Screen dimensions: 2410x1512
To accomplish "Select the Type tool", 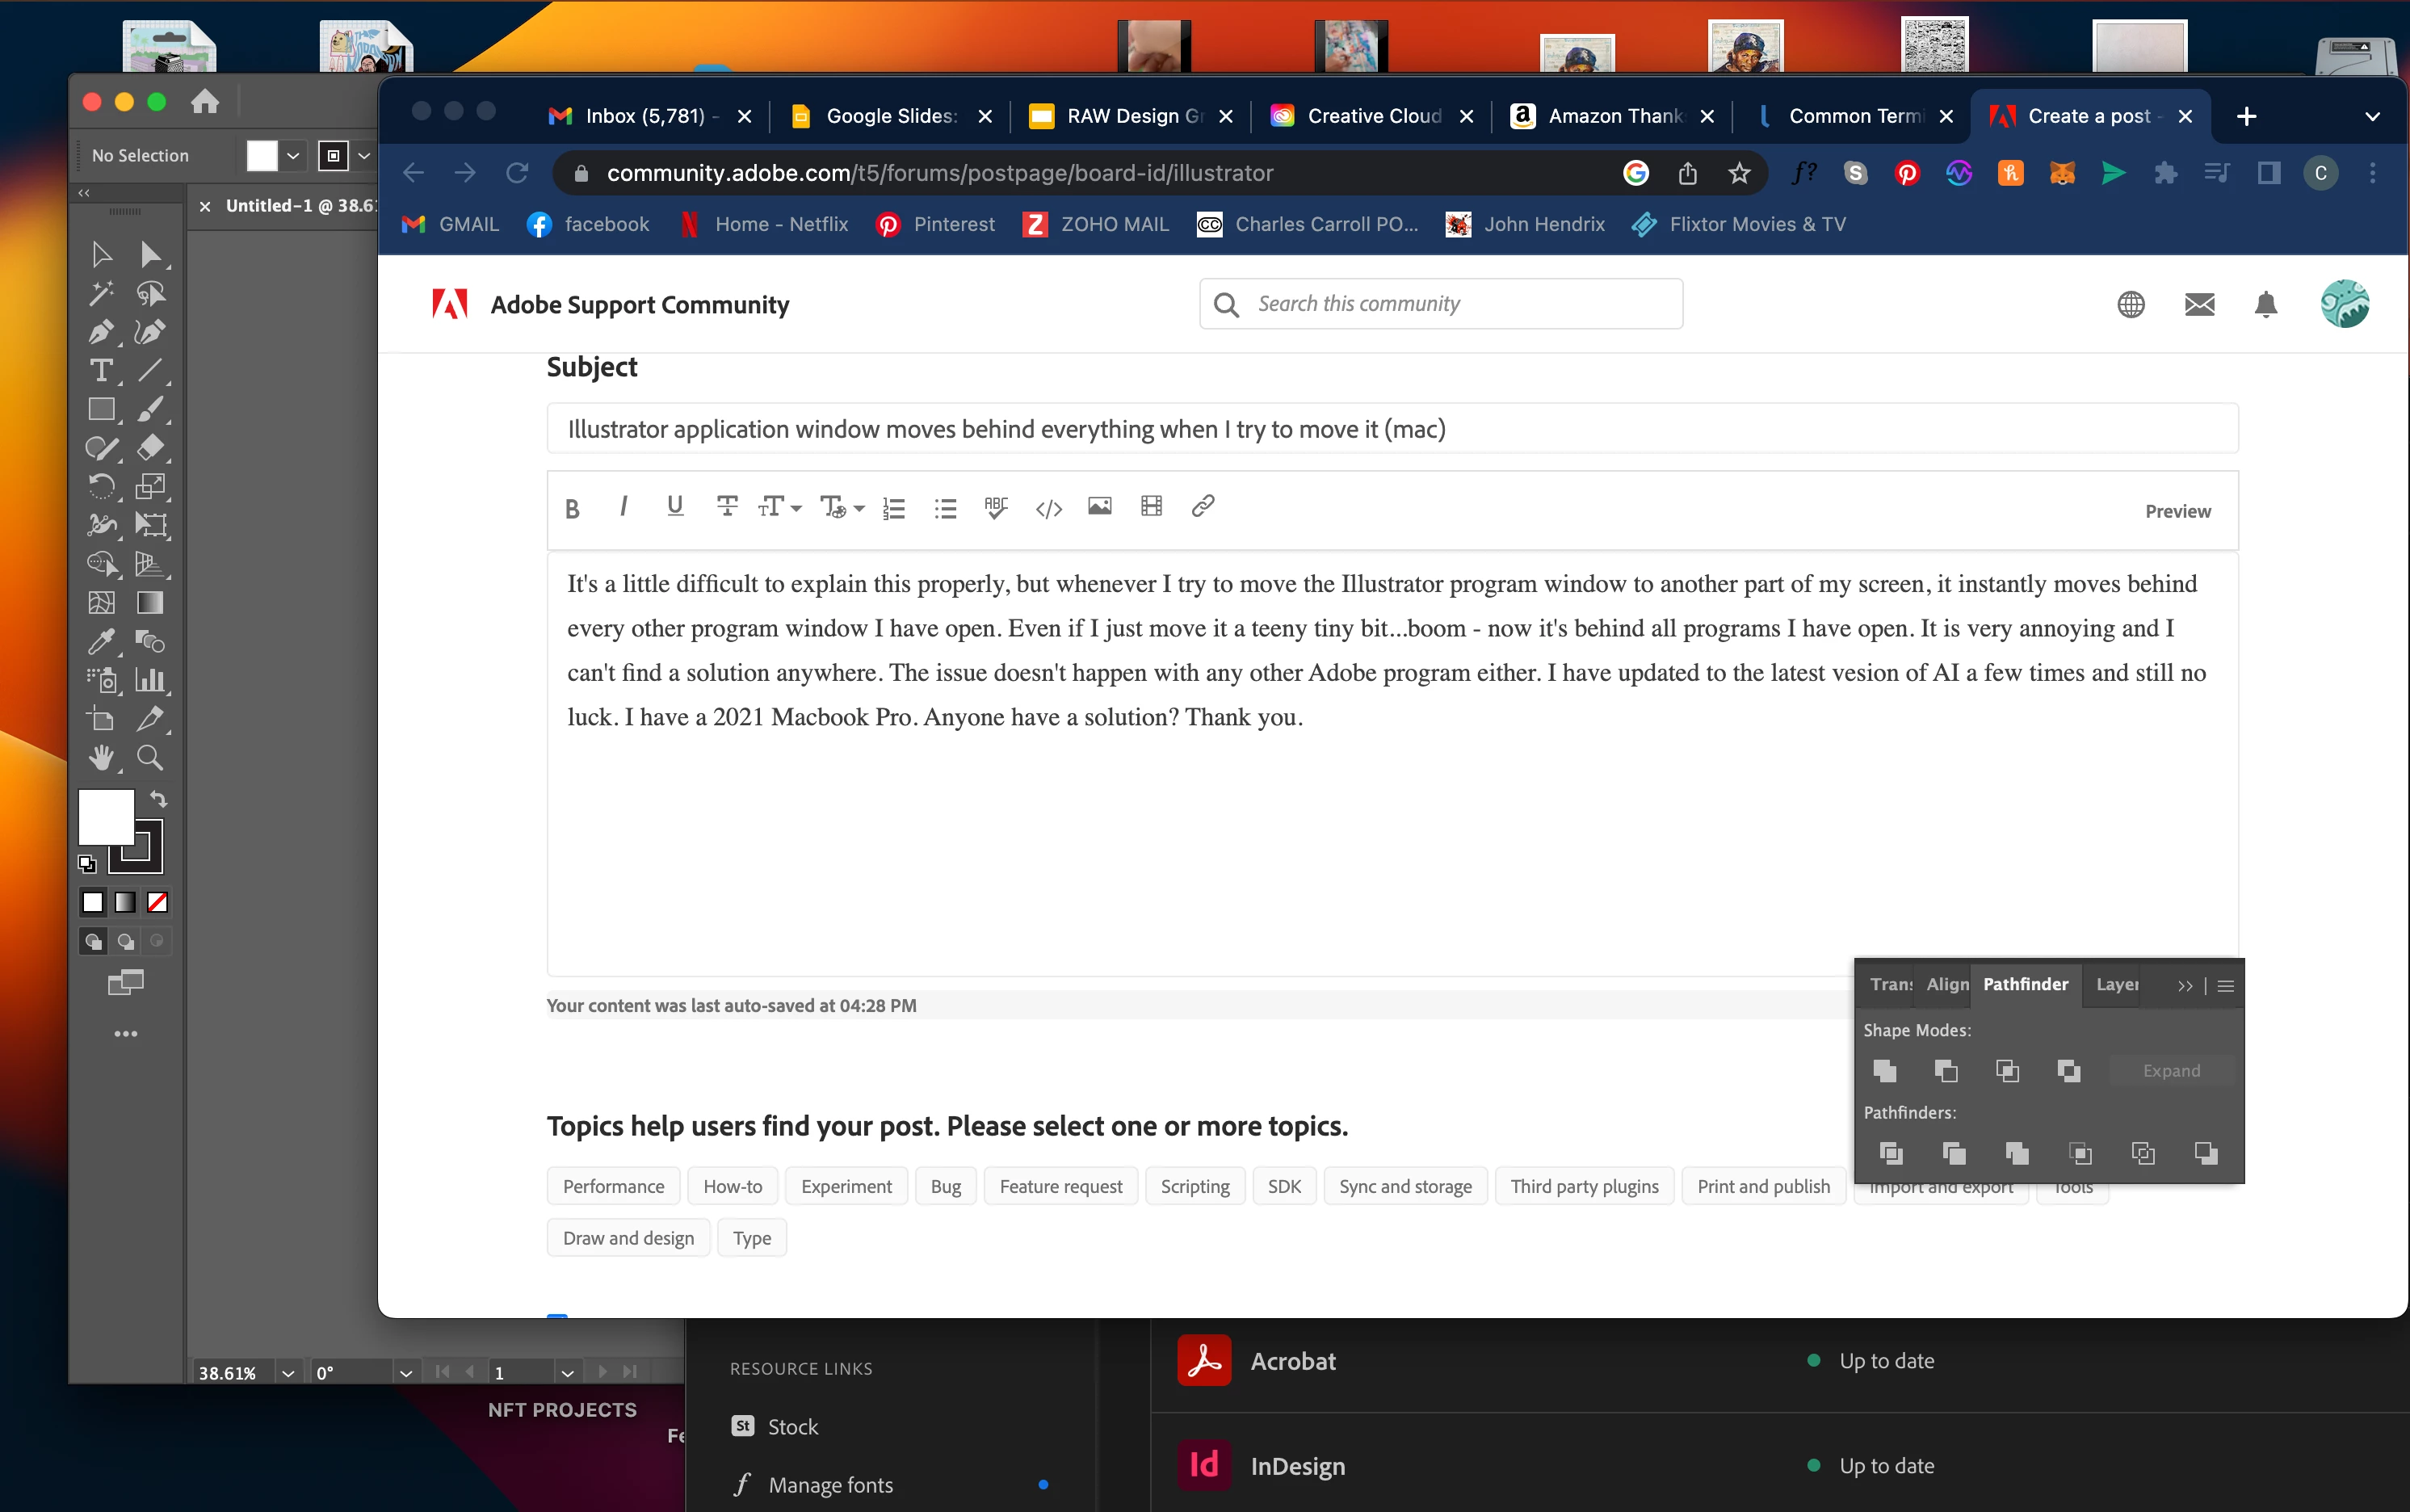I will click(x=100, y=371).
